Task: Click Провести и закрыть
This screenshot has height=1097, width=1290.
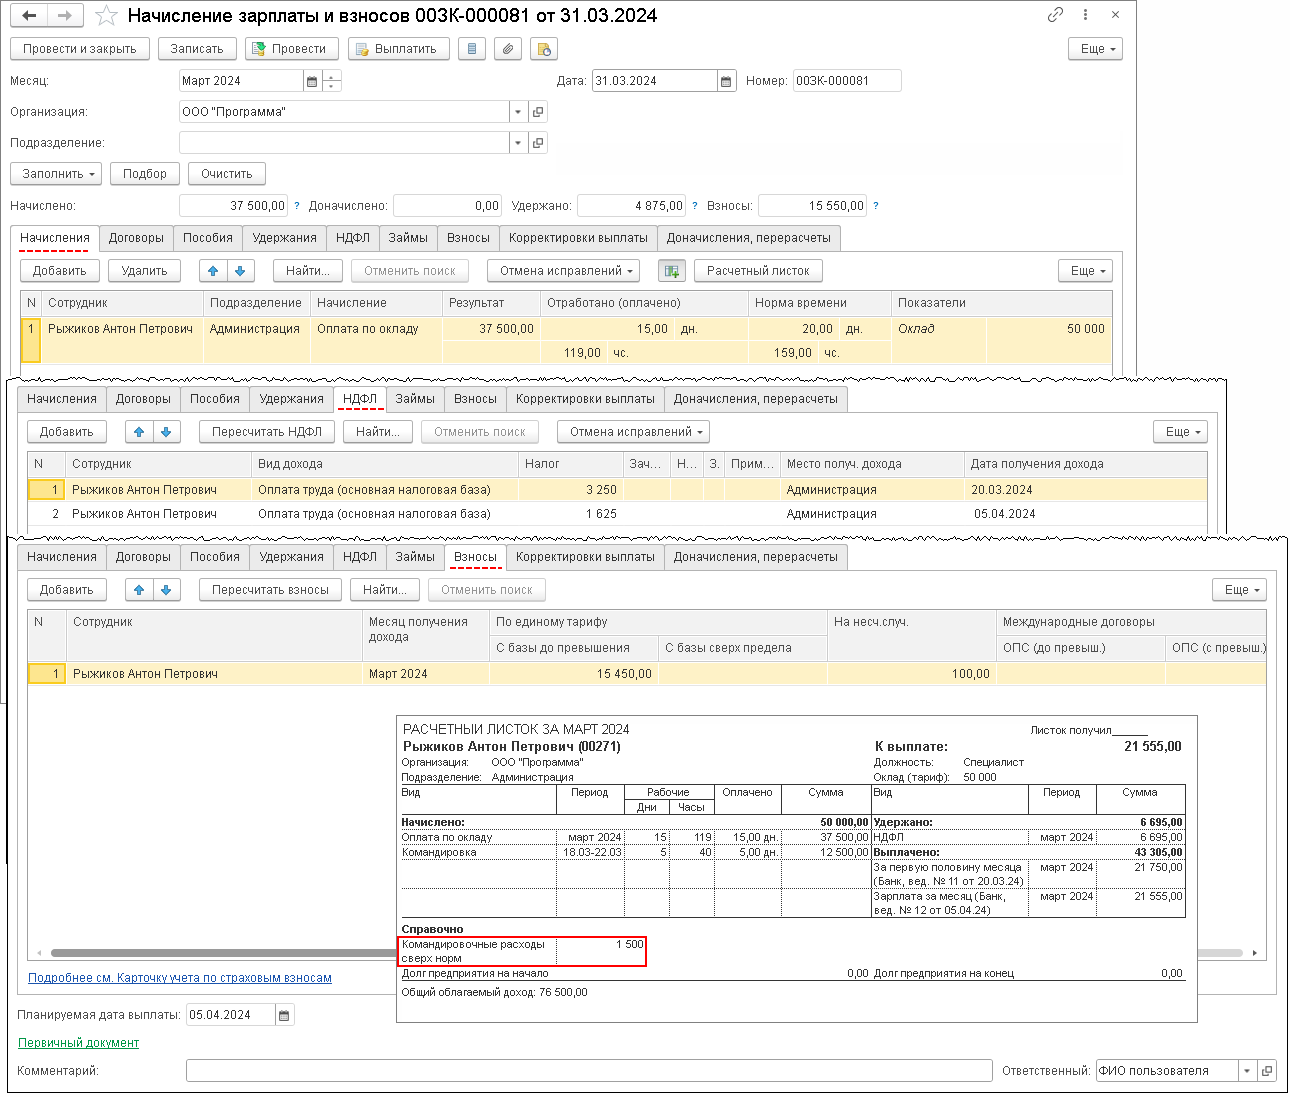Action: coord(80,49)
